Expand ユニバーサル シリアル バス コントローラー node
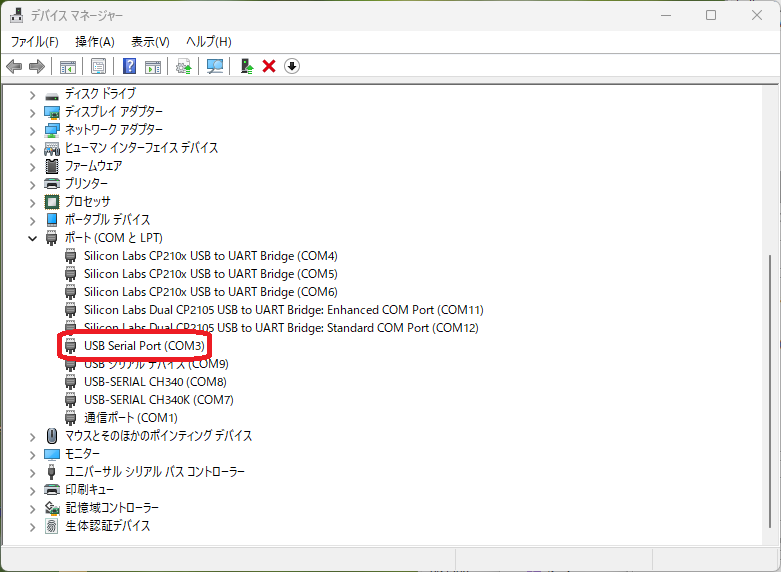This screenshot has width=781, height=572. pyautogui.click(x=32, y=472)
